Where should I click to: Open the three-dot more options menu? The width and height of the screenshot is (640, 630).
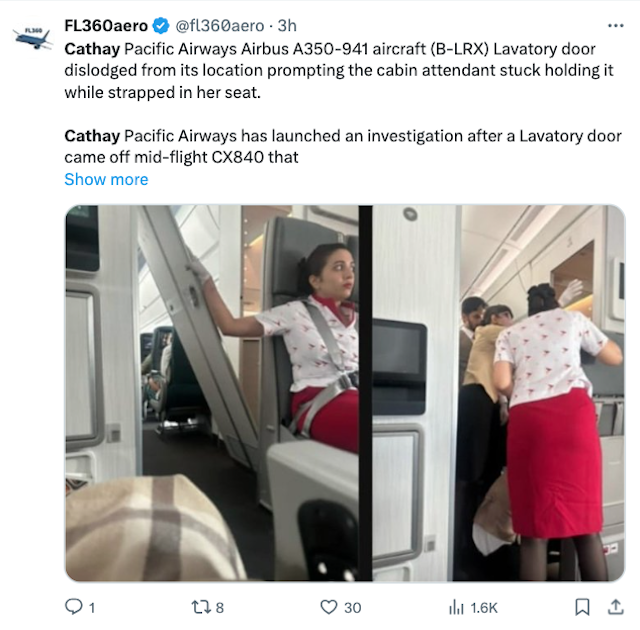click(616, 26)
